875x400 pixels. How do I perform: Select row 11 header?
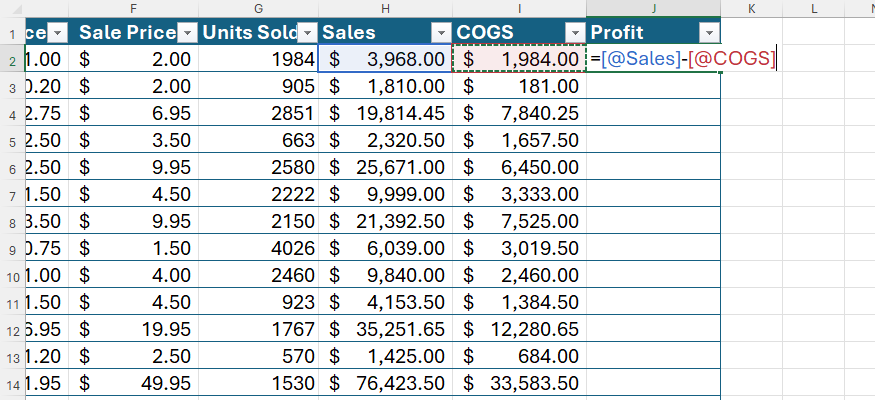point(12,302)
